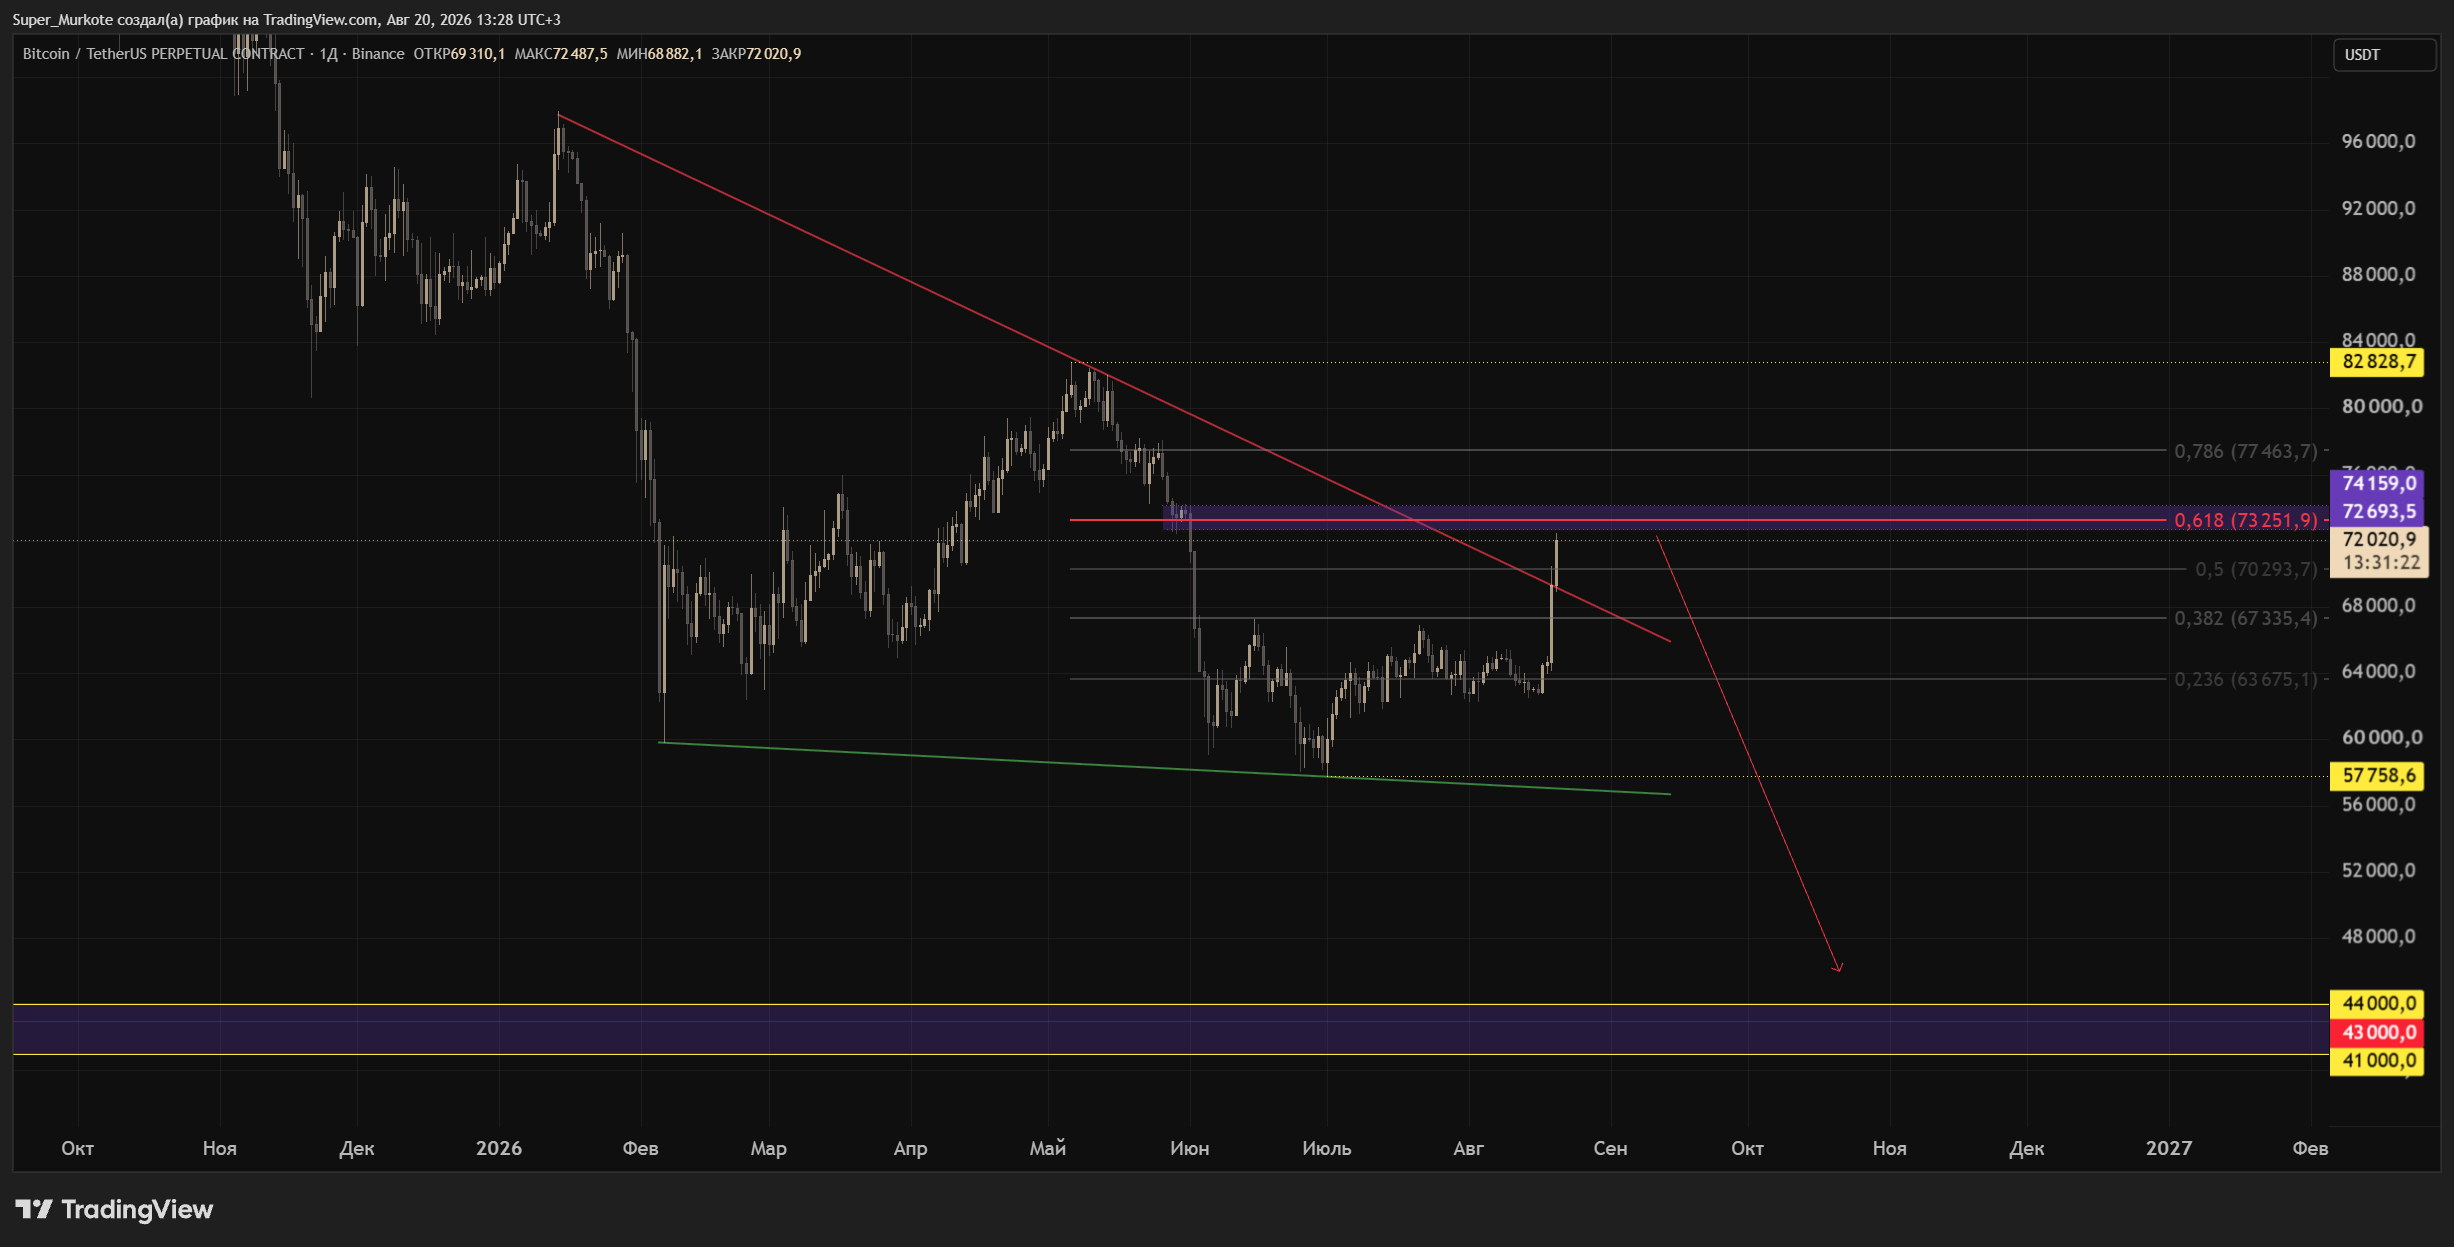Viewport: 2454px width, 1247px height.
Task: Click the 41 000,0 yellow price label
Action: (x=2378, y=1061)
